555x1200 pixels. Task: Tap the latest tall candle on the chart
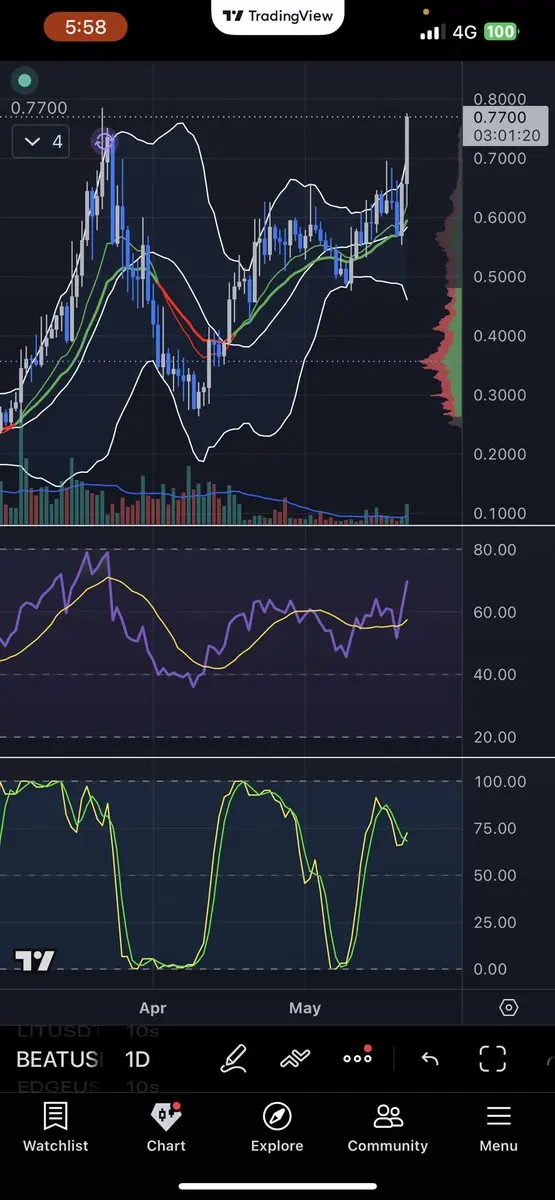click(x=407, y=150)
